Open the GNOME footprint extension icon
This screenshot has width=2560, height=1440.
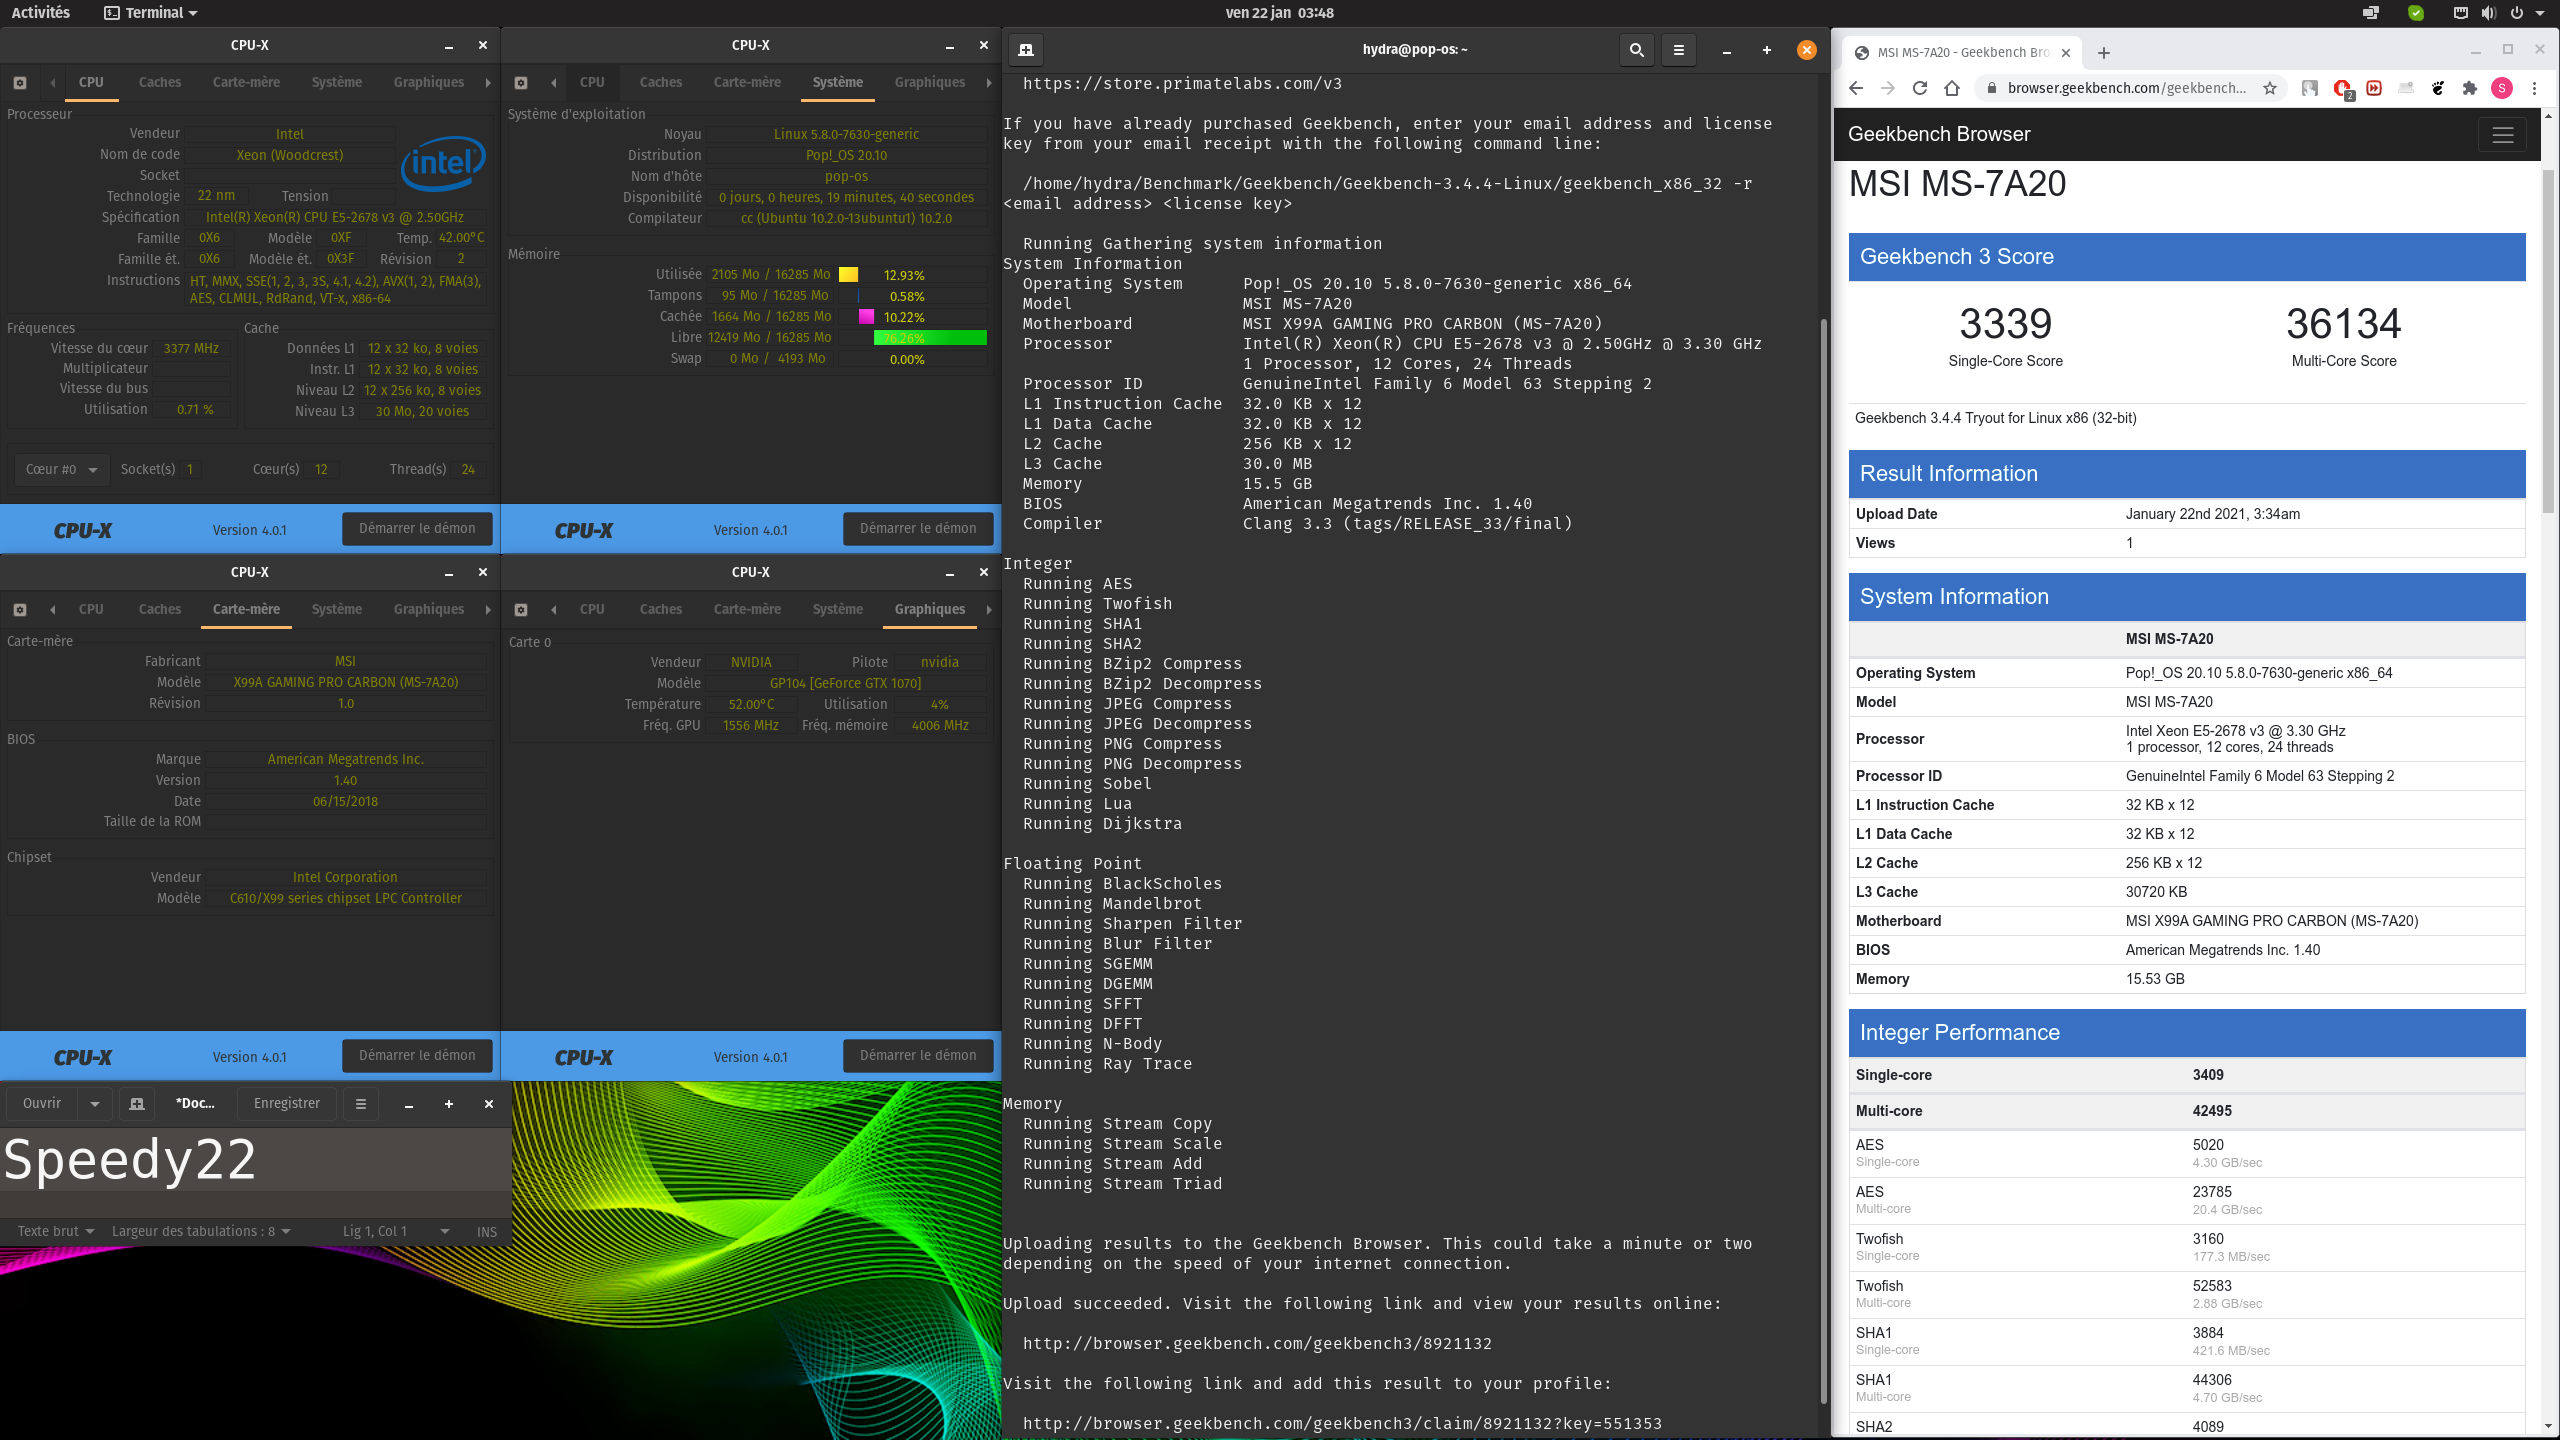point(2438,88)
